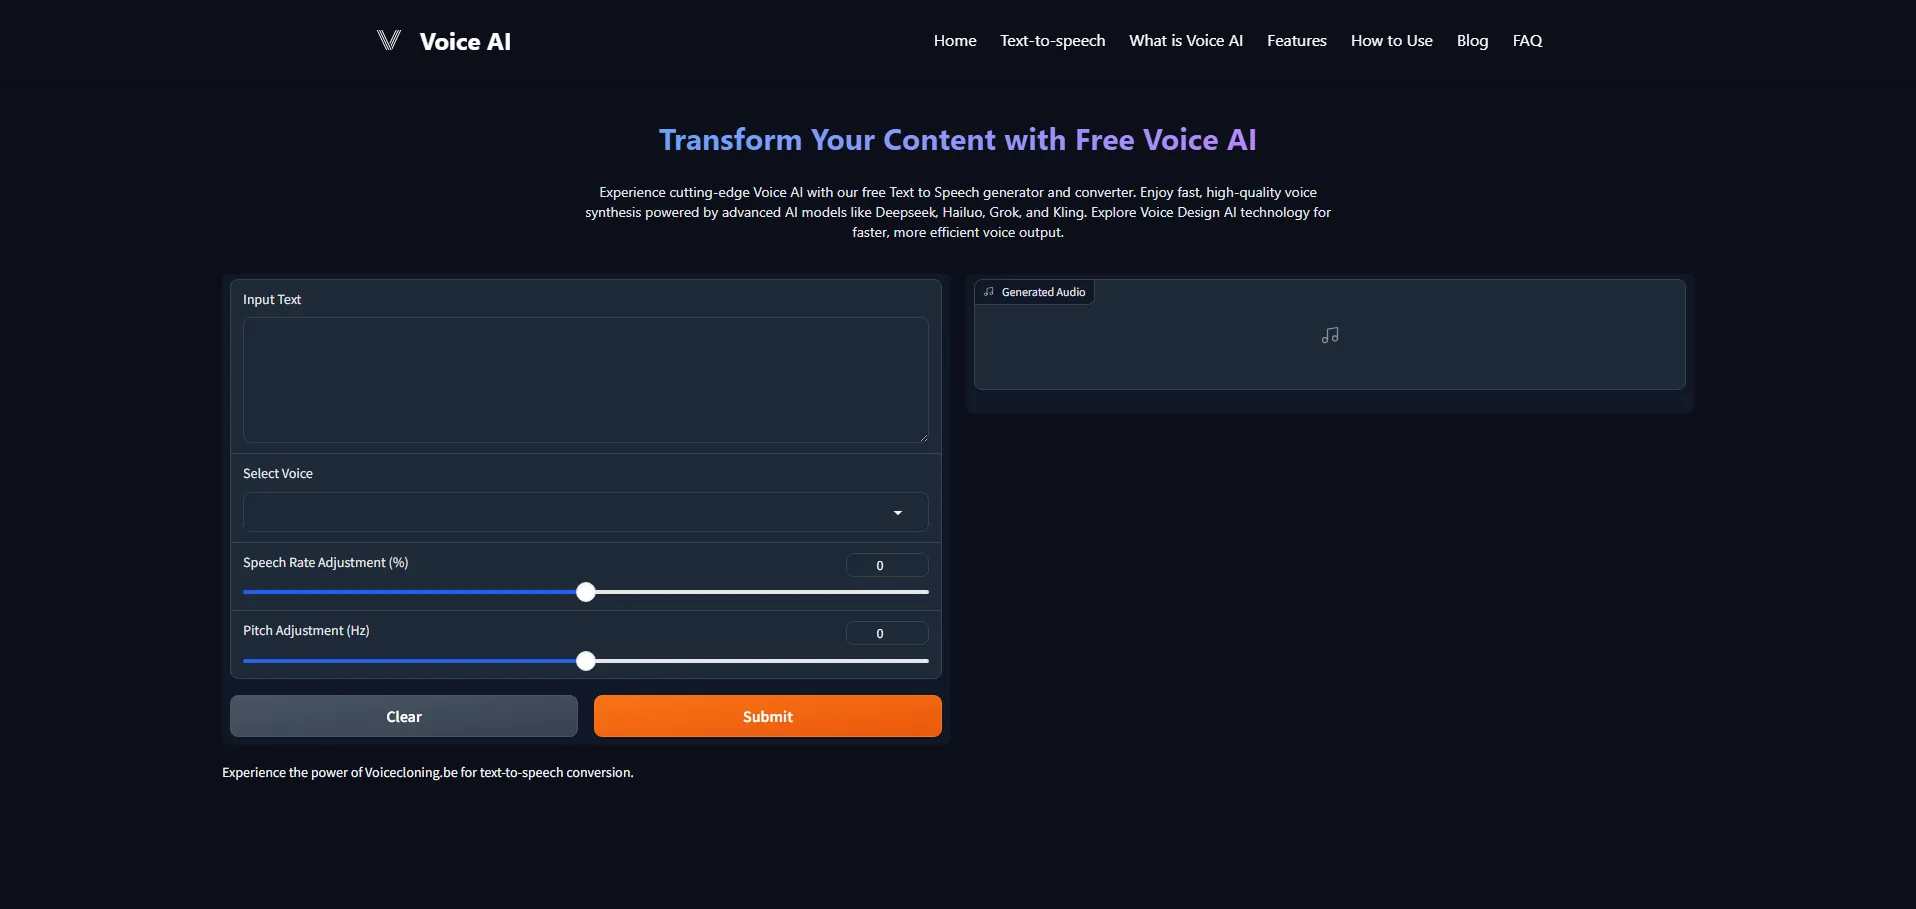This screenshot has height=909, width=1916.
Task: Navigate to the Features page
Action: pos(1296,41)
